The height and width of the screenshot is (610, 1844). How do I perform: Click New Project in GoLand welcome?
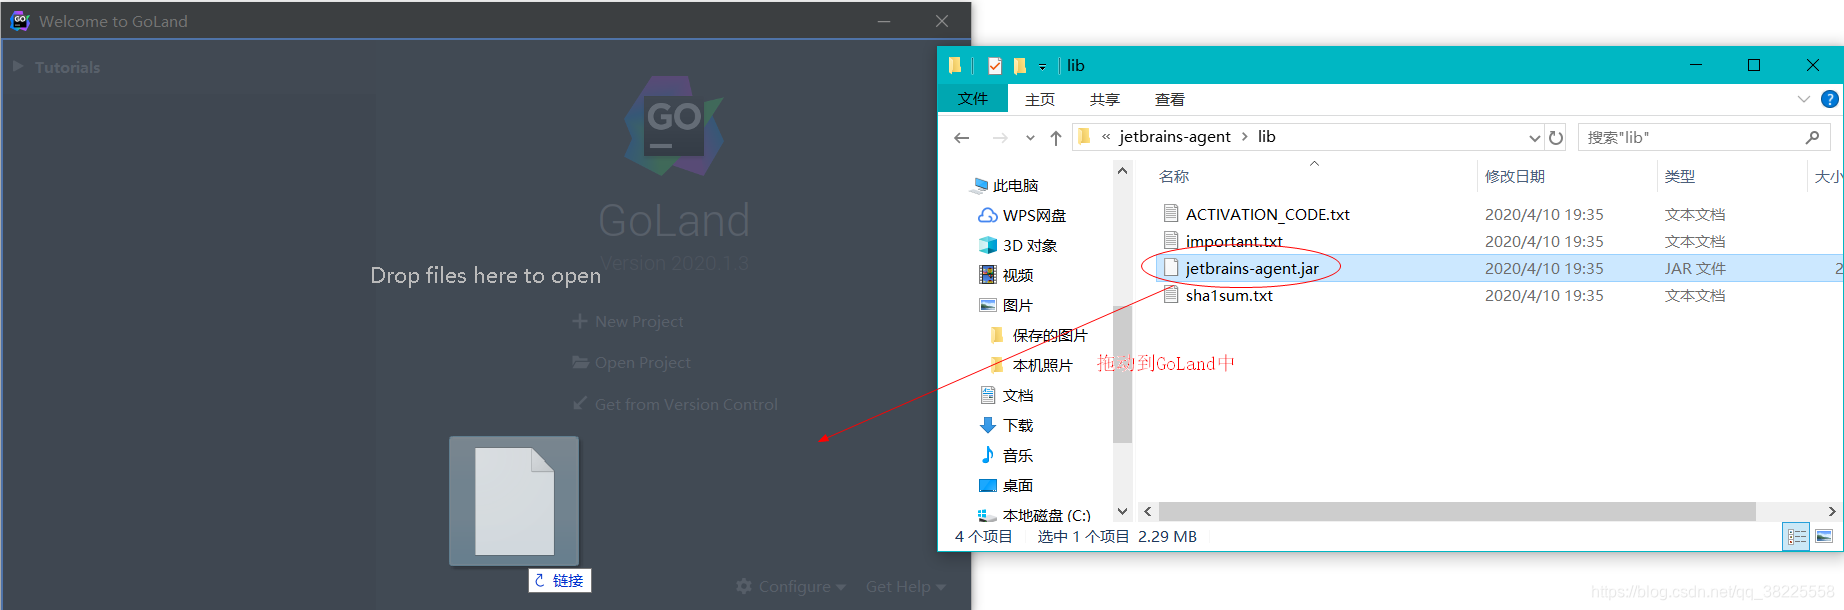point(628,321)
